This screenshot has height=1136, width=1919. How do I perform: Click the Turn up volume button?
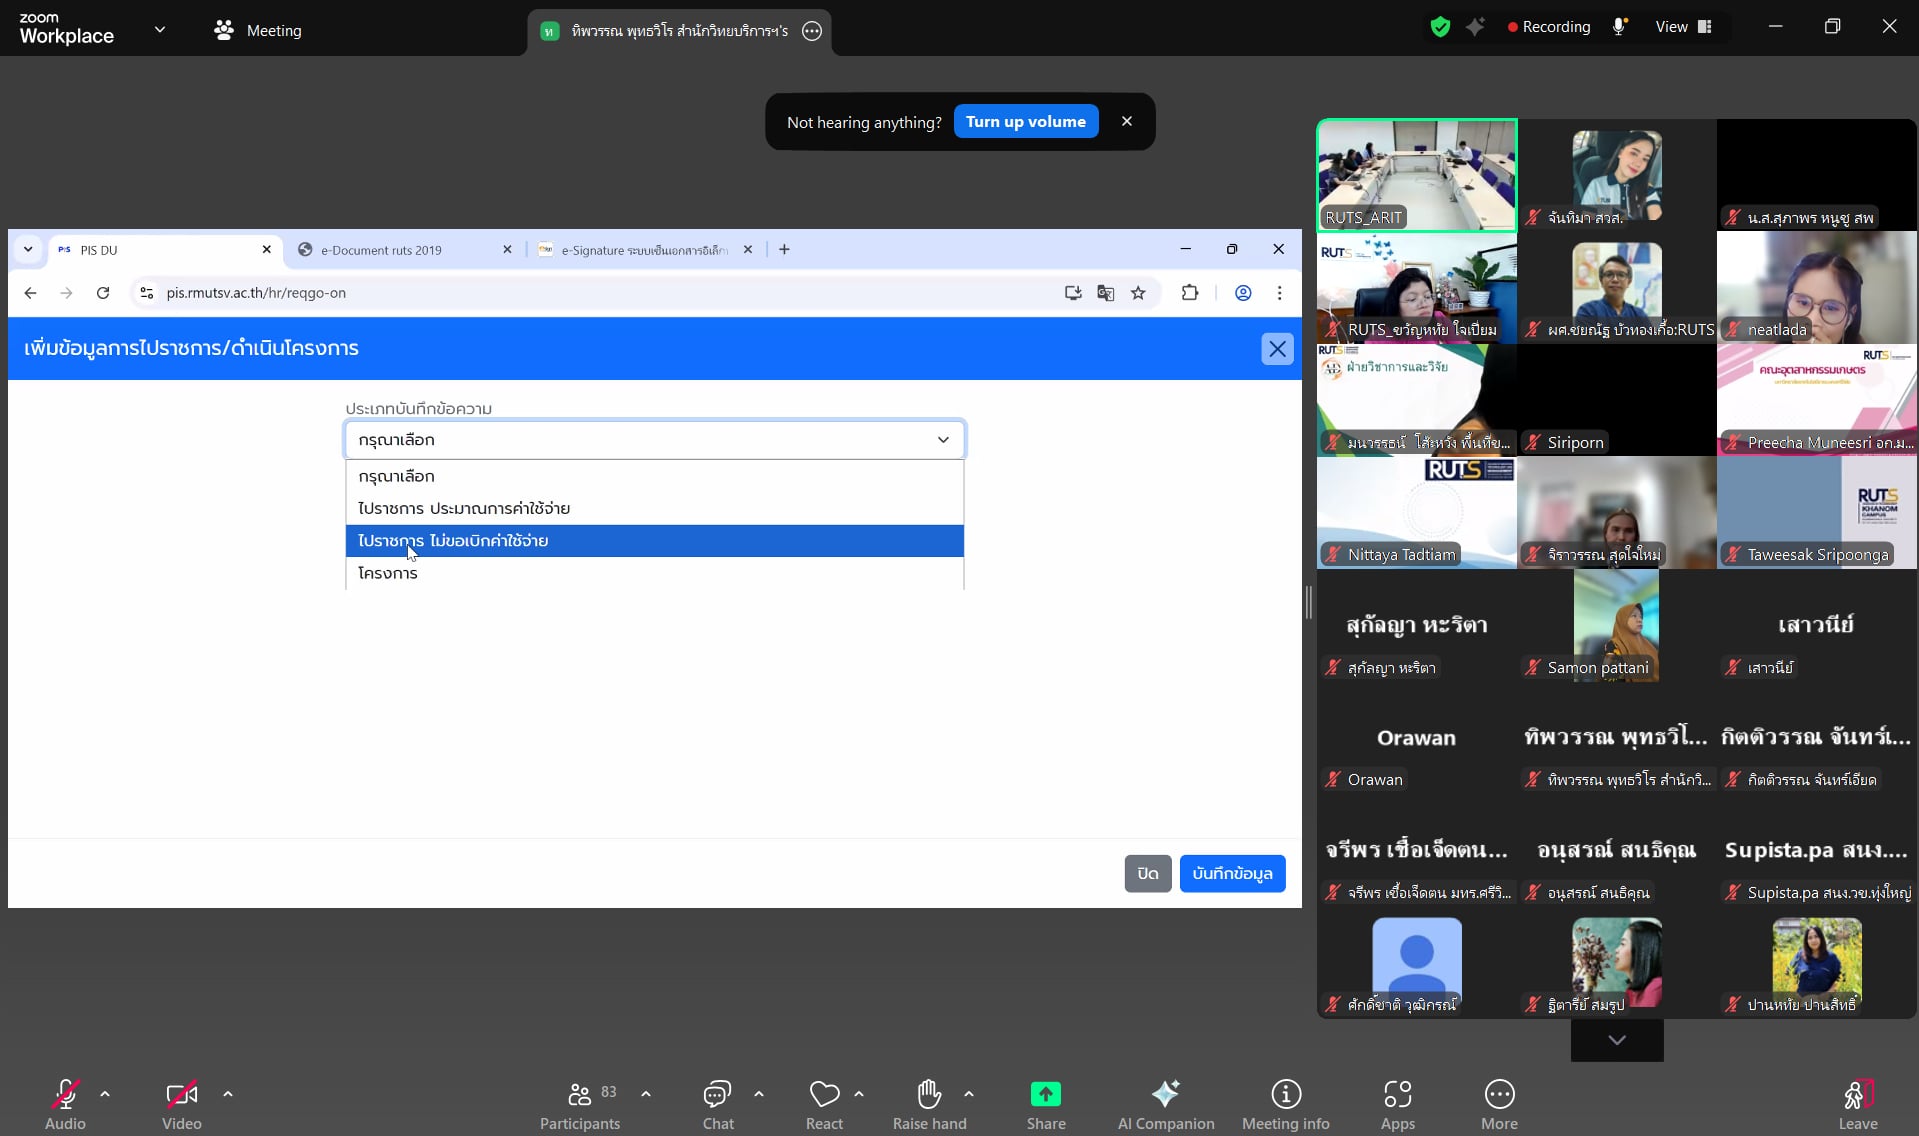click(1025, 122)
